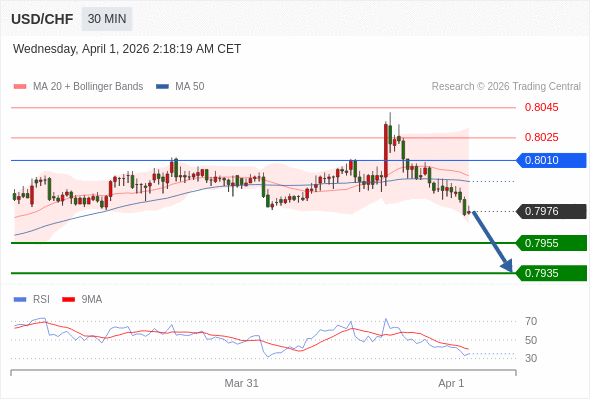Click the chart timestamp Wednesday, April 1, 2026
Viewport: 590px width, 400px height.
(127, 49)
